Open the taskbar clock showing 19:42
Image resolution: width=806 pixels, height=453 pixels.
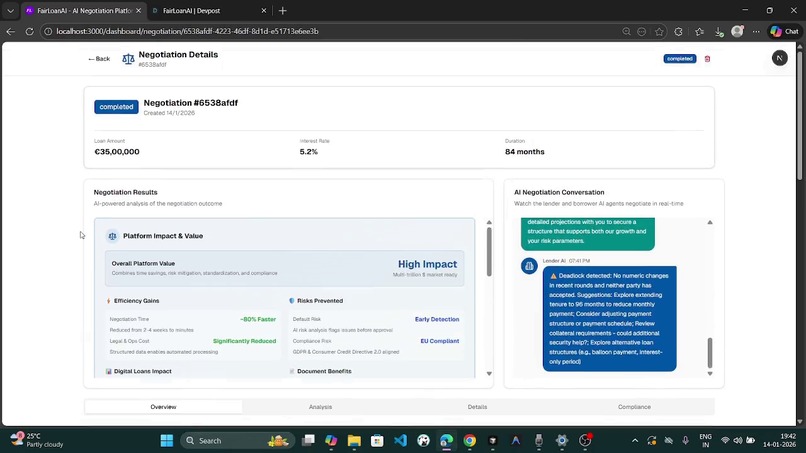pos(779,440)
